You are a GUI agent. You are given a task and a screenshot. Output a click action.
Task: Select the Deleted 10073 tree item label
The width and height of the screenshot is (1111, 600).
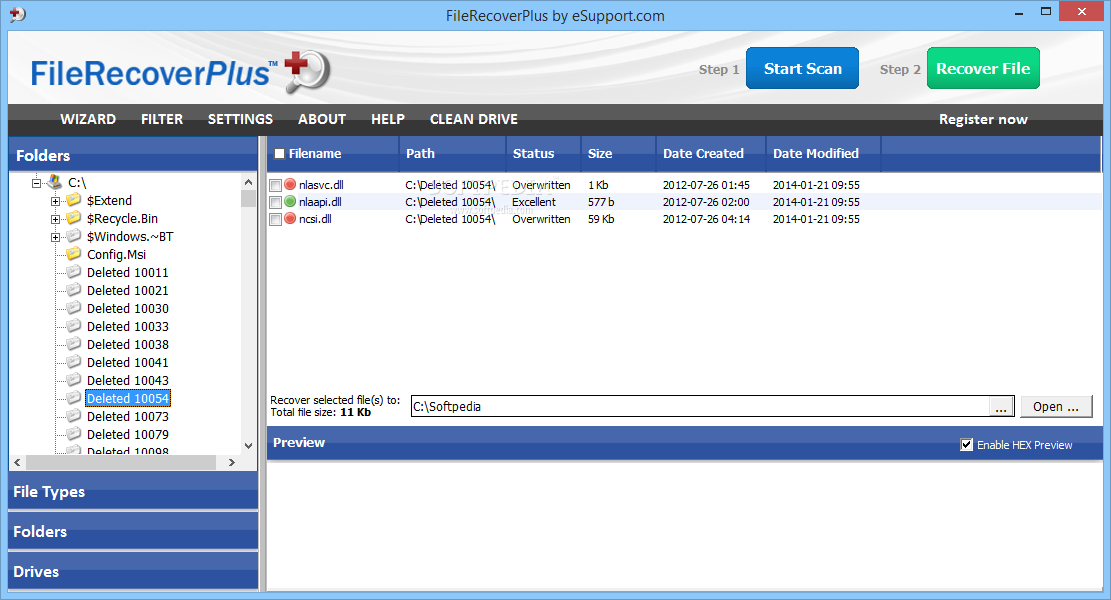pos(128,417)
